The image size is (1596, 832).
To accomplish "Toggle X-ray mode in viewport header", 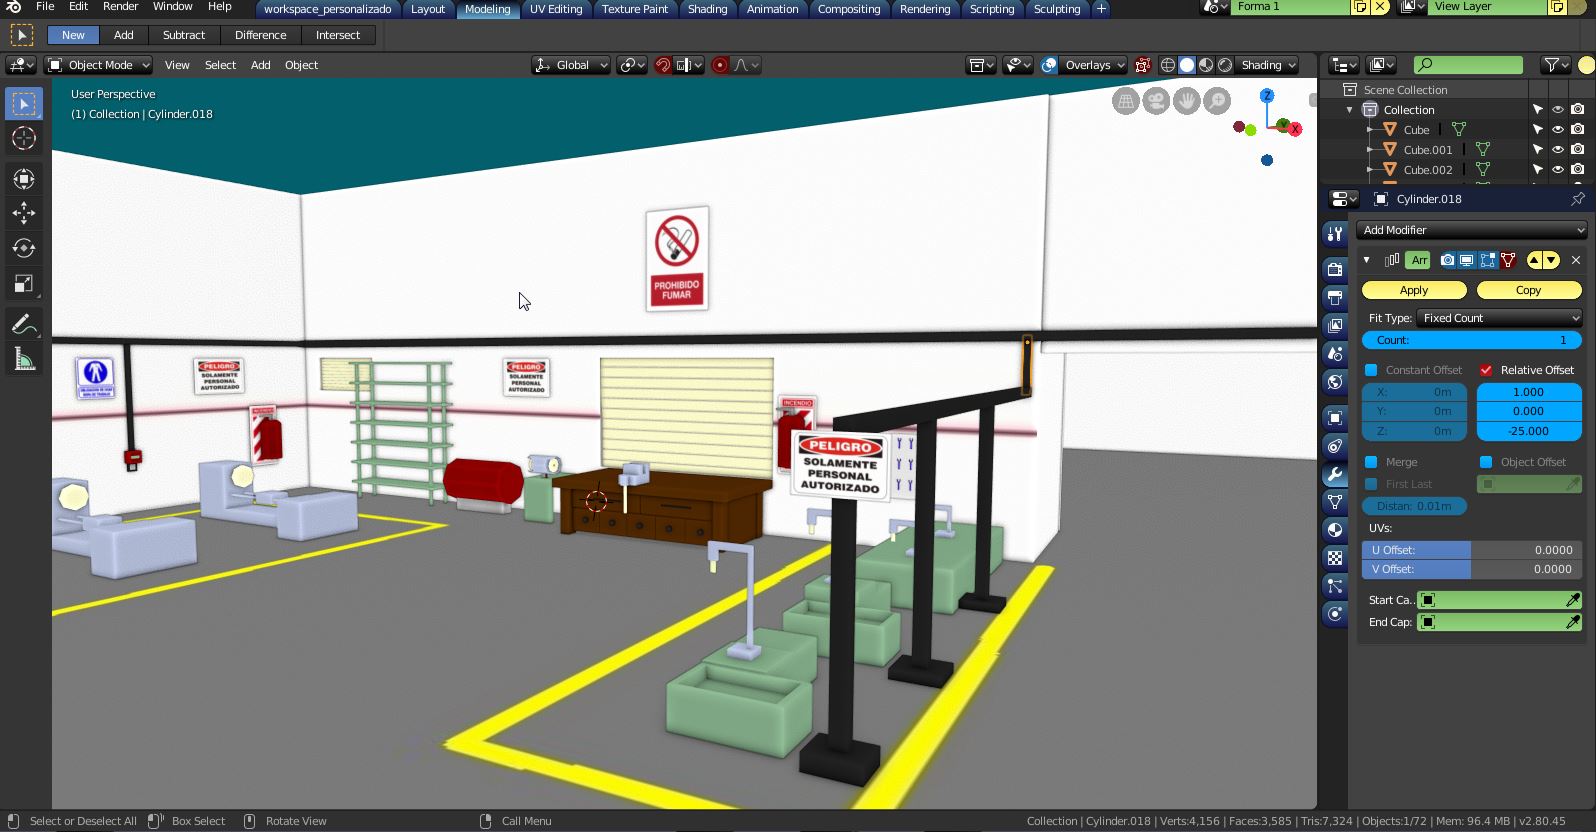I will (1142, 65).
